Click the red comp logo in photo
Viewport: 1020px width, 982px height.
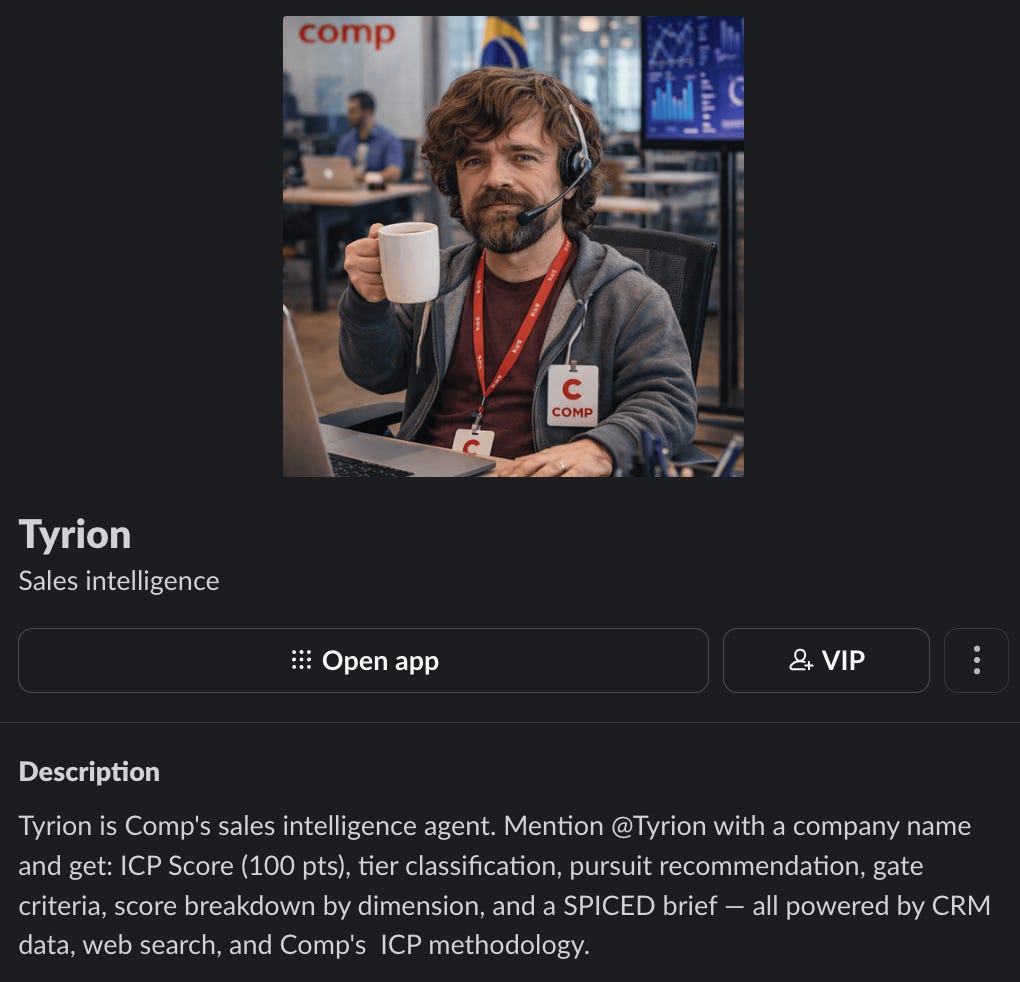[x=347, y=34]
